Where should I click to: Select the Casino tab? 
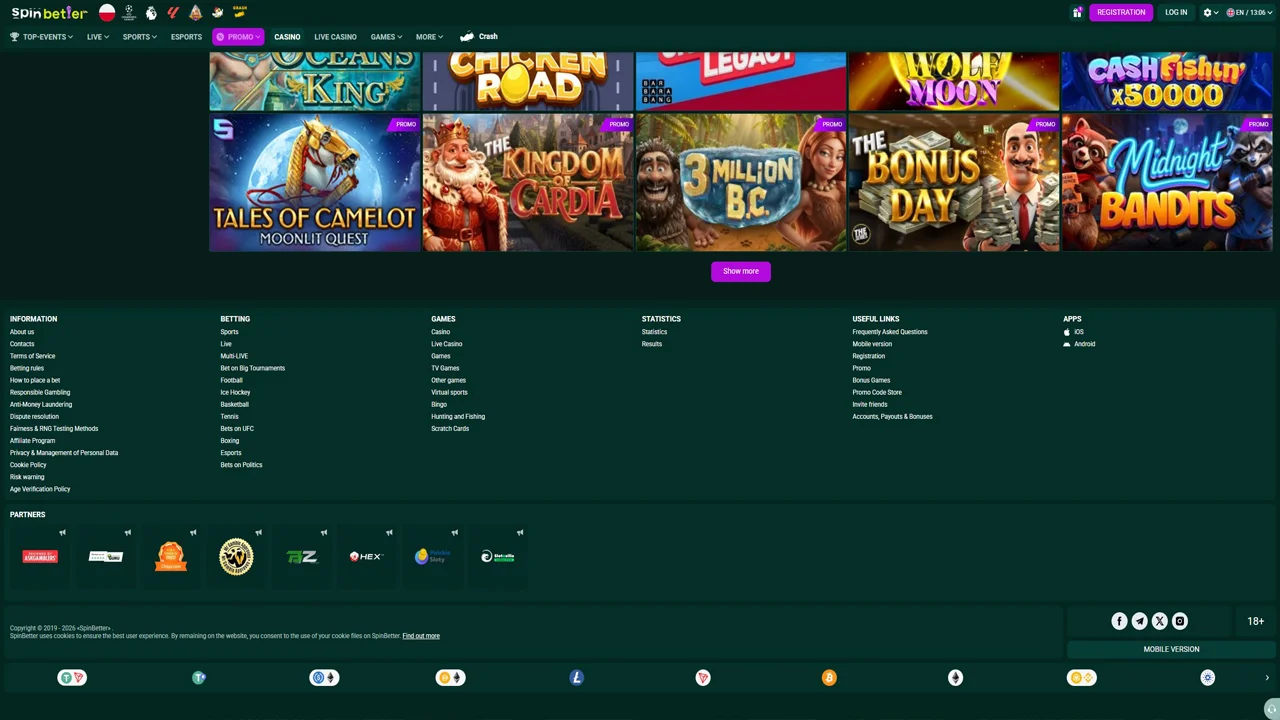tap(287, 37)
